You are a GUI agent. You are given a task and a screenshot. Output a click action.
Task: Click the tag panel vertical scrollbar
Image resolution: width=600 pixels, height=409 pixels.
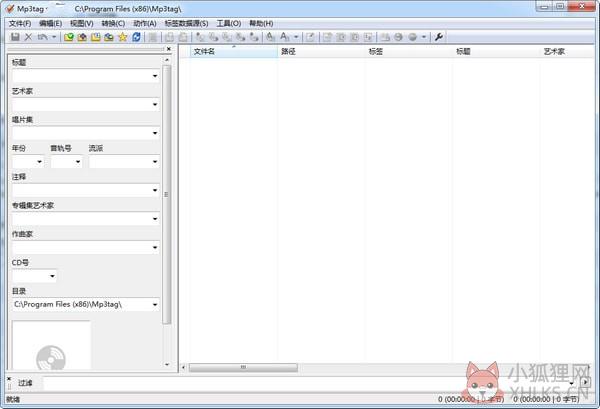(x=166, y=195)
